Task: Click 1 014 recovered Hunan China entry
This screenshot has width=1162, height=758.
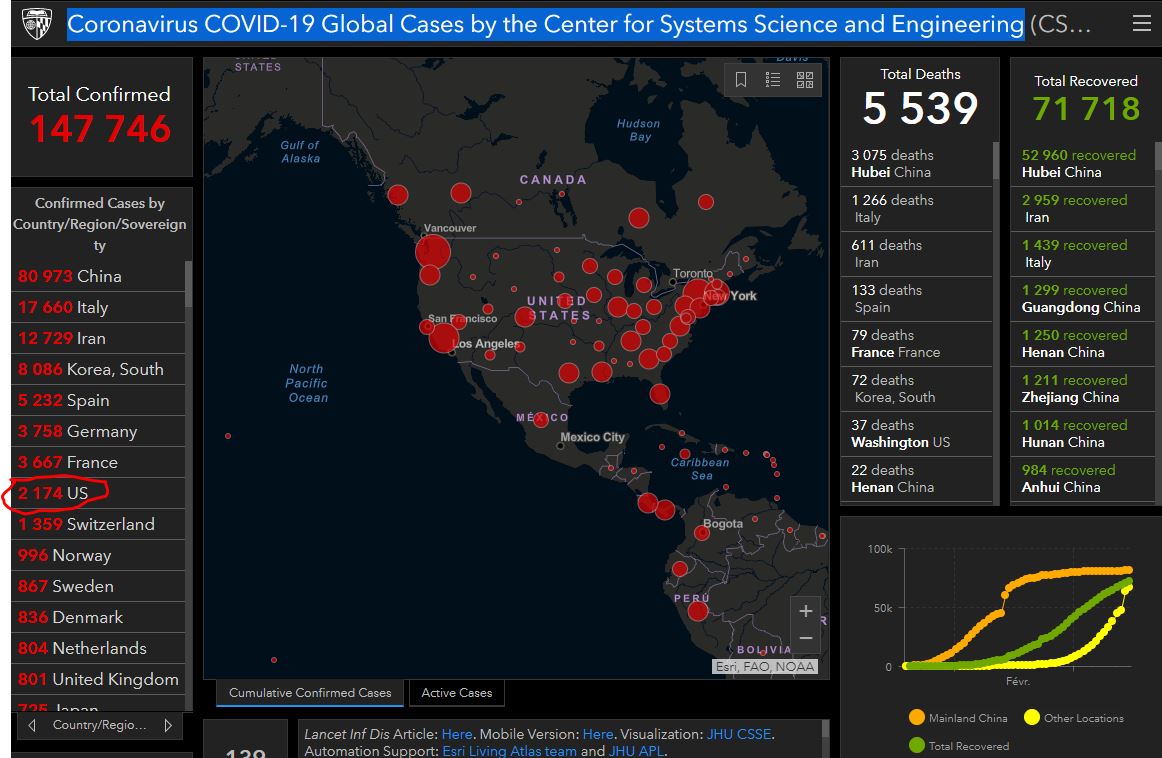Action: click(x=1083, y=433)
